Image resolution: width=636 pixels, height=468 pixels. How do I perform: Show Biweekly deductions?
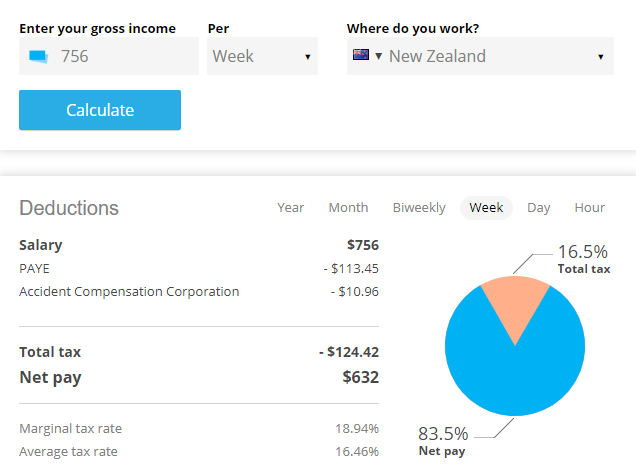pos(419,208)
